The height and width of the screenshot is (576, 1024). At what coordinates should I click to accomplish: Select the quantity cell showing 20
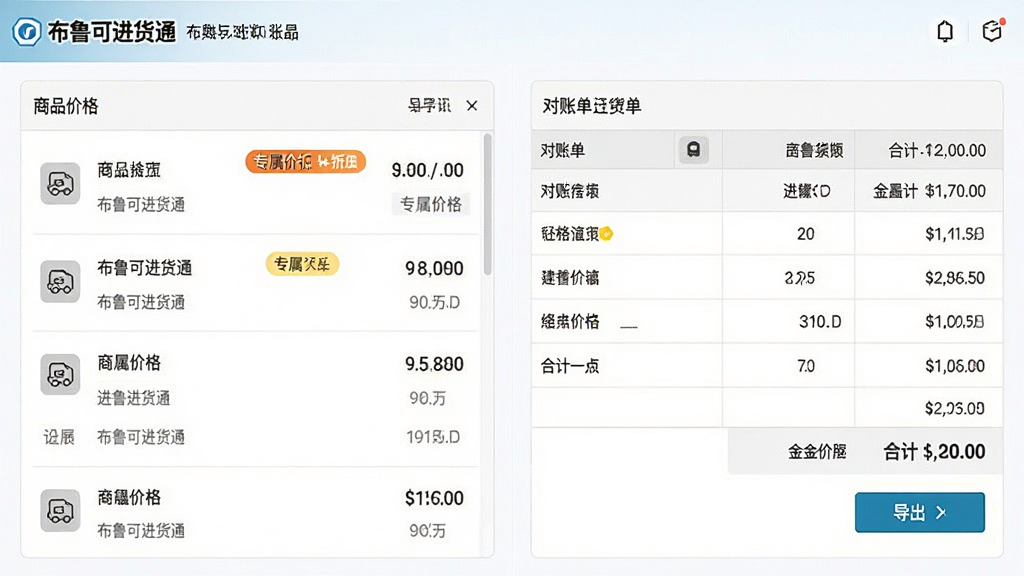(788, 233)
